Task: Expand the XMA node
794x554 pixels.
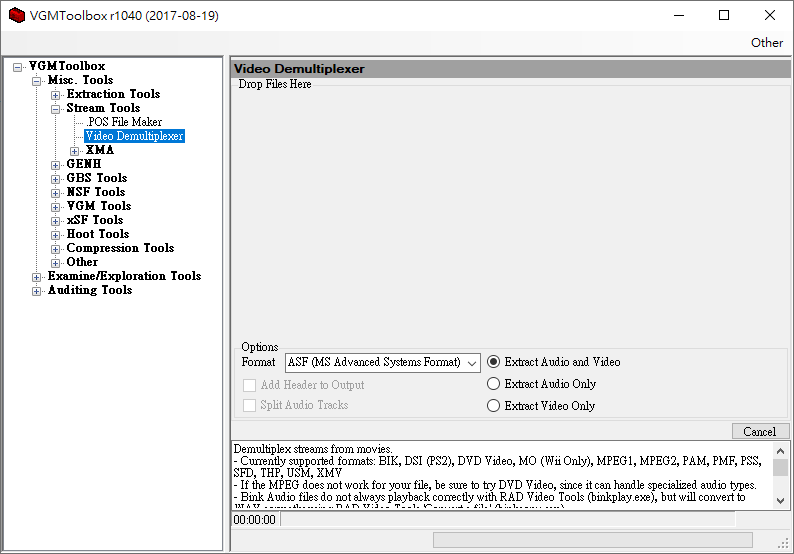Action: pos(74,151)
